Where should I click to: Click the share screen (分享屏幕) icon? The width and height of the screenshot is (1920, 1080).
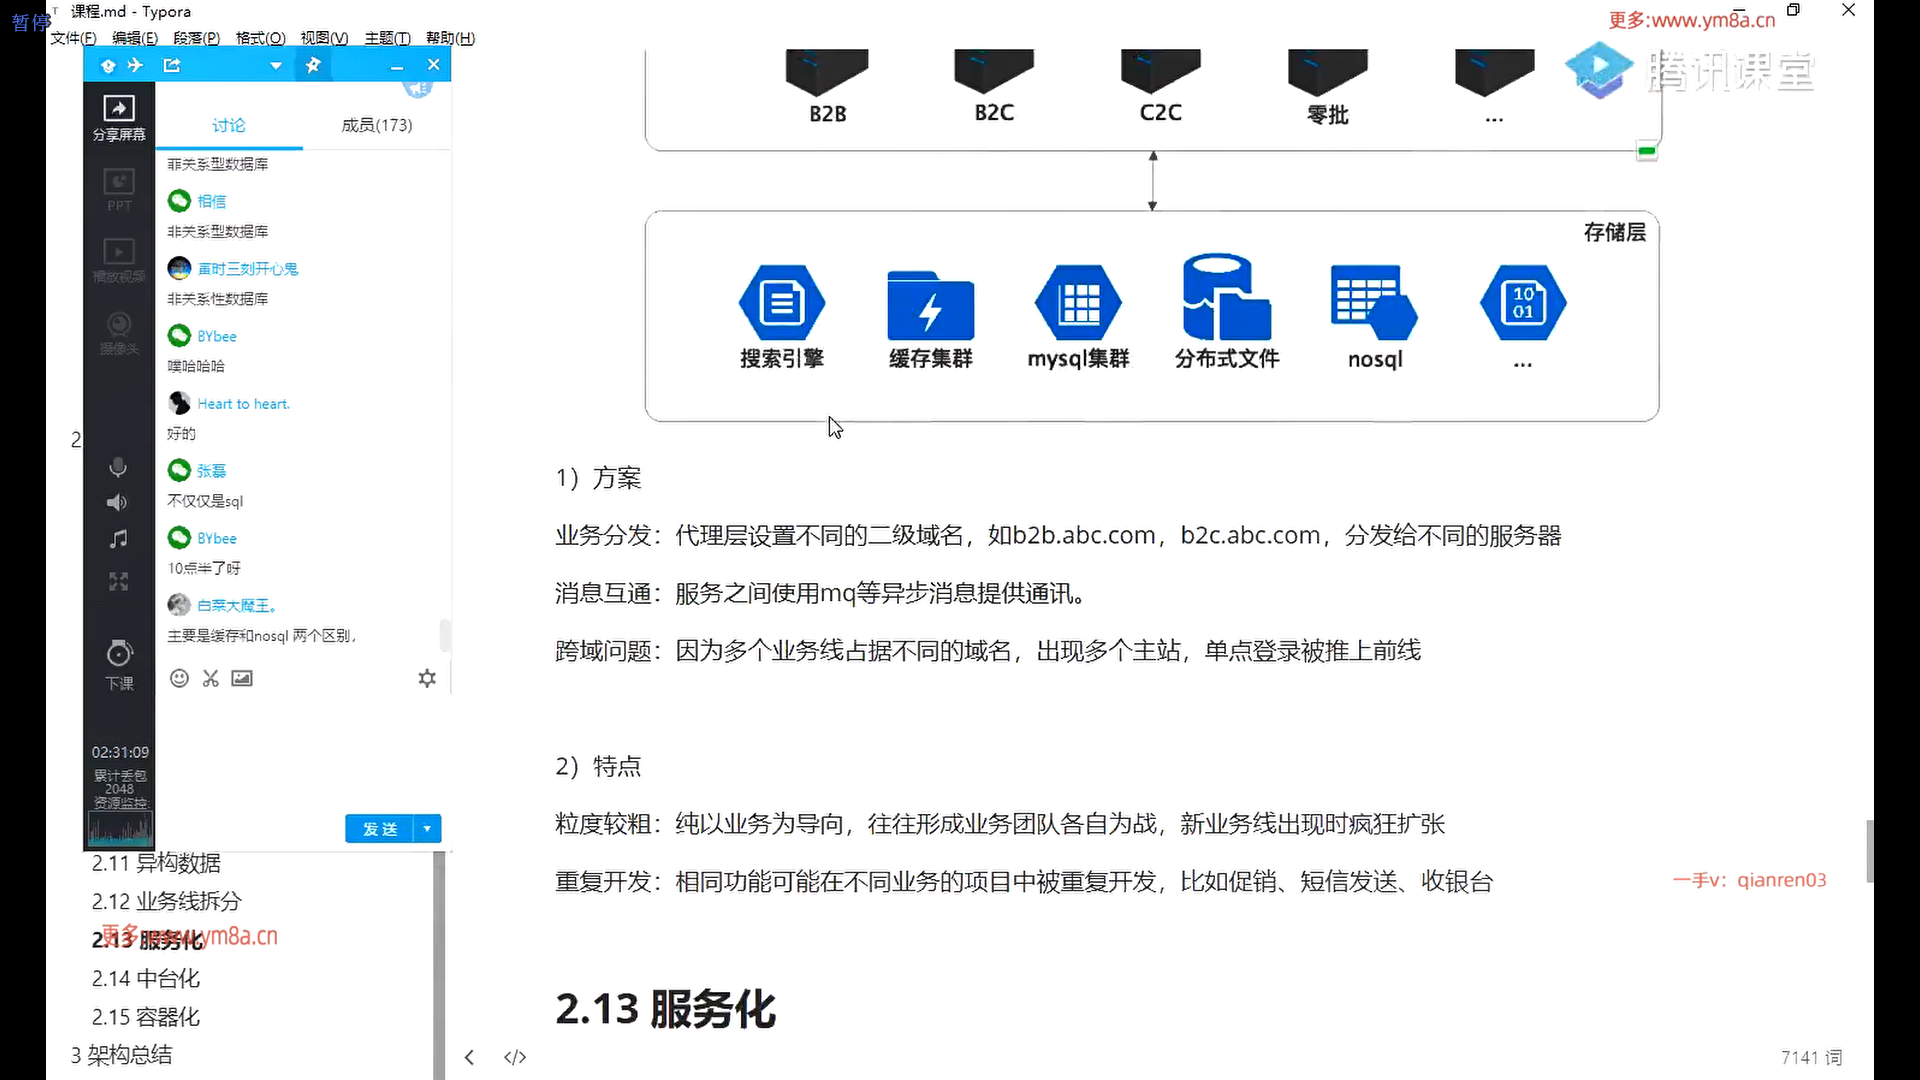coord(119,109)
